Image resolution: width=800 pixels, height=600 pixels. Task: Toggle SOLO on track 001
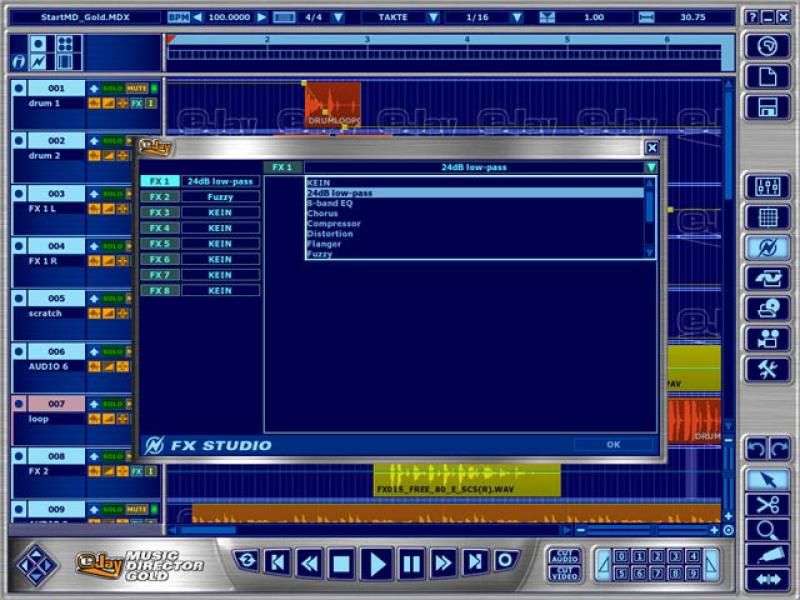(x=112, y=88)
